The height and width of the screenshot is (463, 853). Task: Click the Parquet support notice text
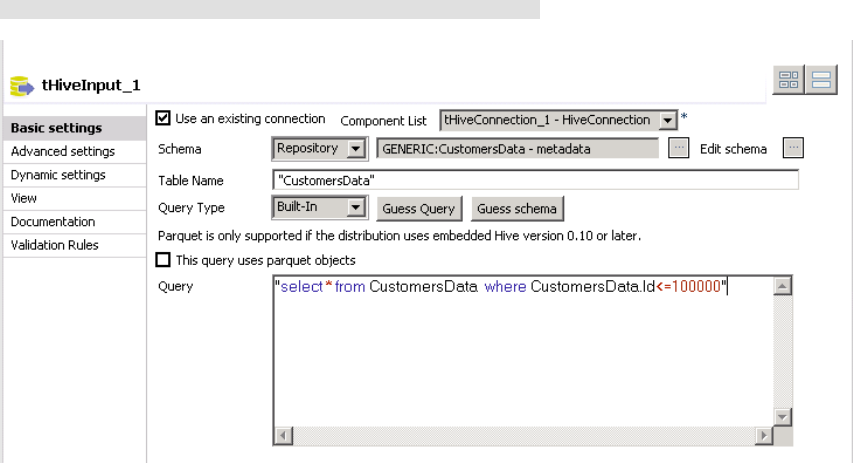399,236
